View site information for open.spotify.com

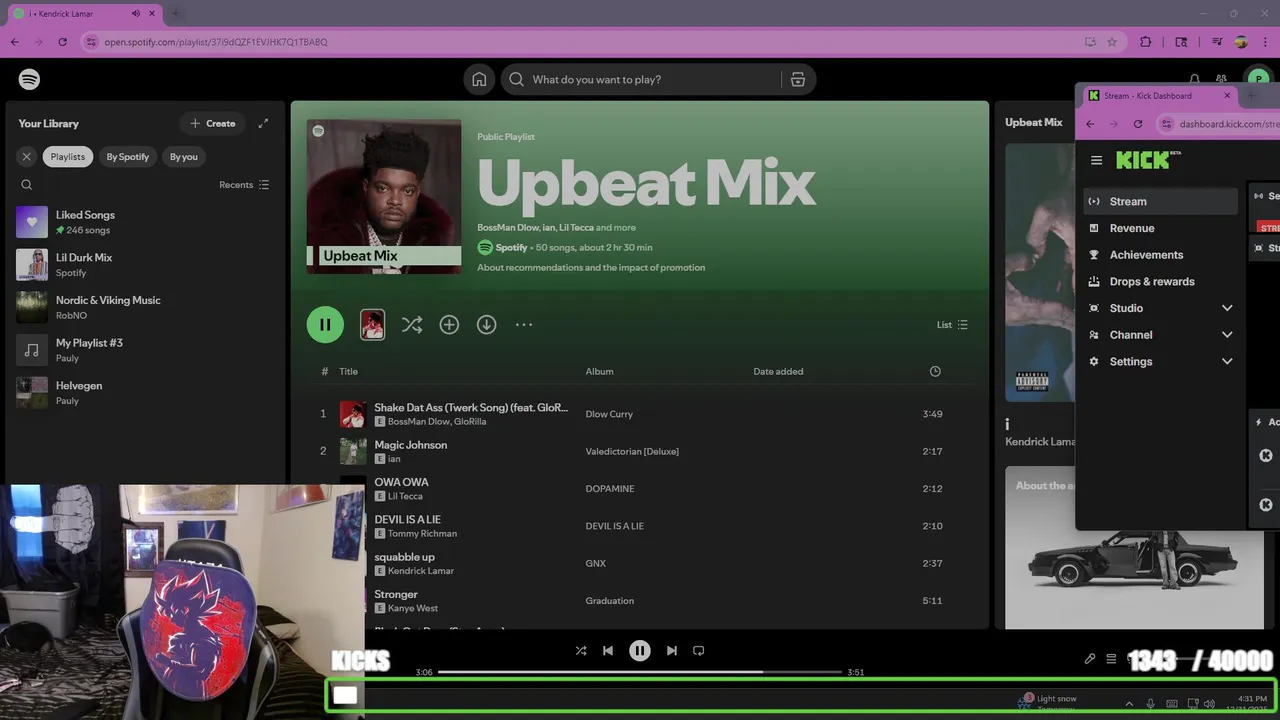pos(91,42)
